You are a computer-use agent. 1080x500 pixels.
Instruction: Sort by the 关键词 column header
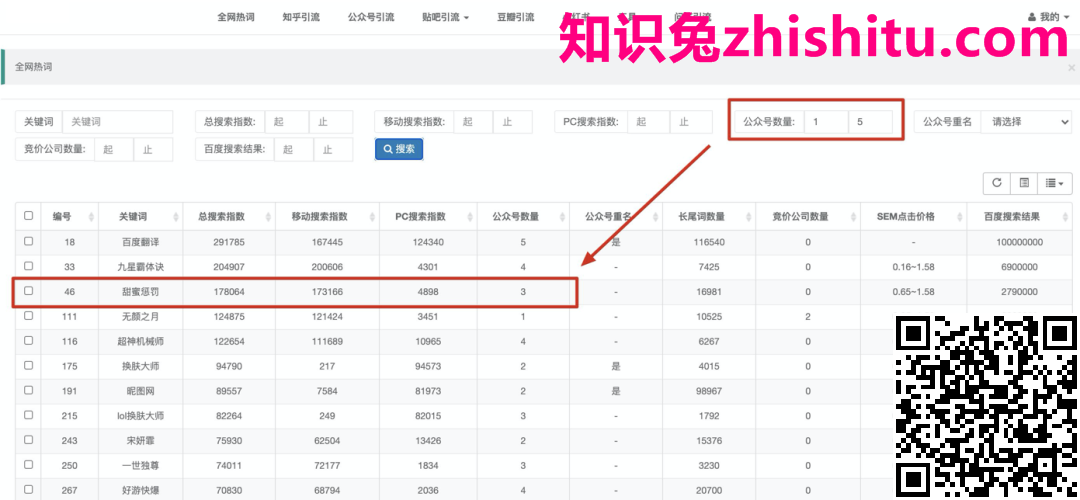pos(141,216)
